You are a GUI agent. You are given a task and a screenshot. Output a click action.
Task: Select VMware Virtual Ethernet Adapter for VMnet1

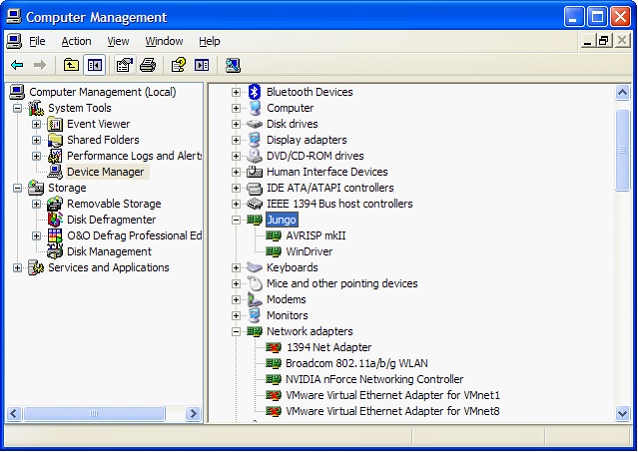pyautogui.click(x=393, y=395)
